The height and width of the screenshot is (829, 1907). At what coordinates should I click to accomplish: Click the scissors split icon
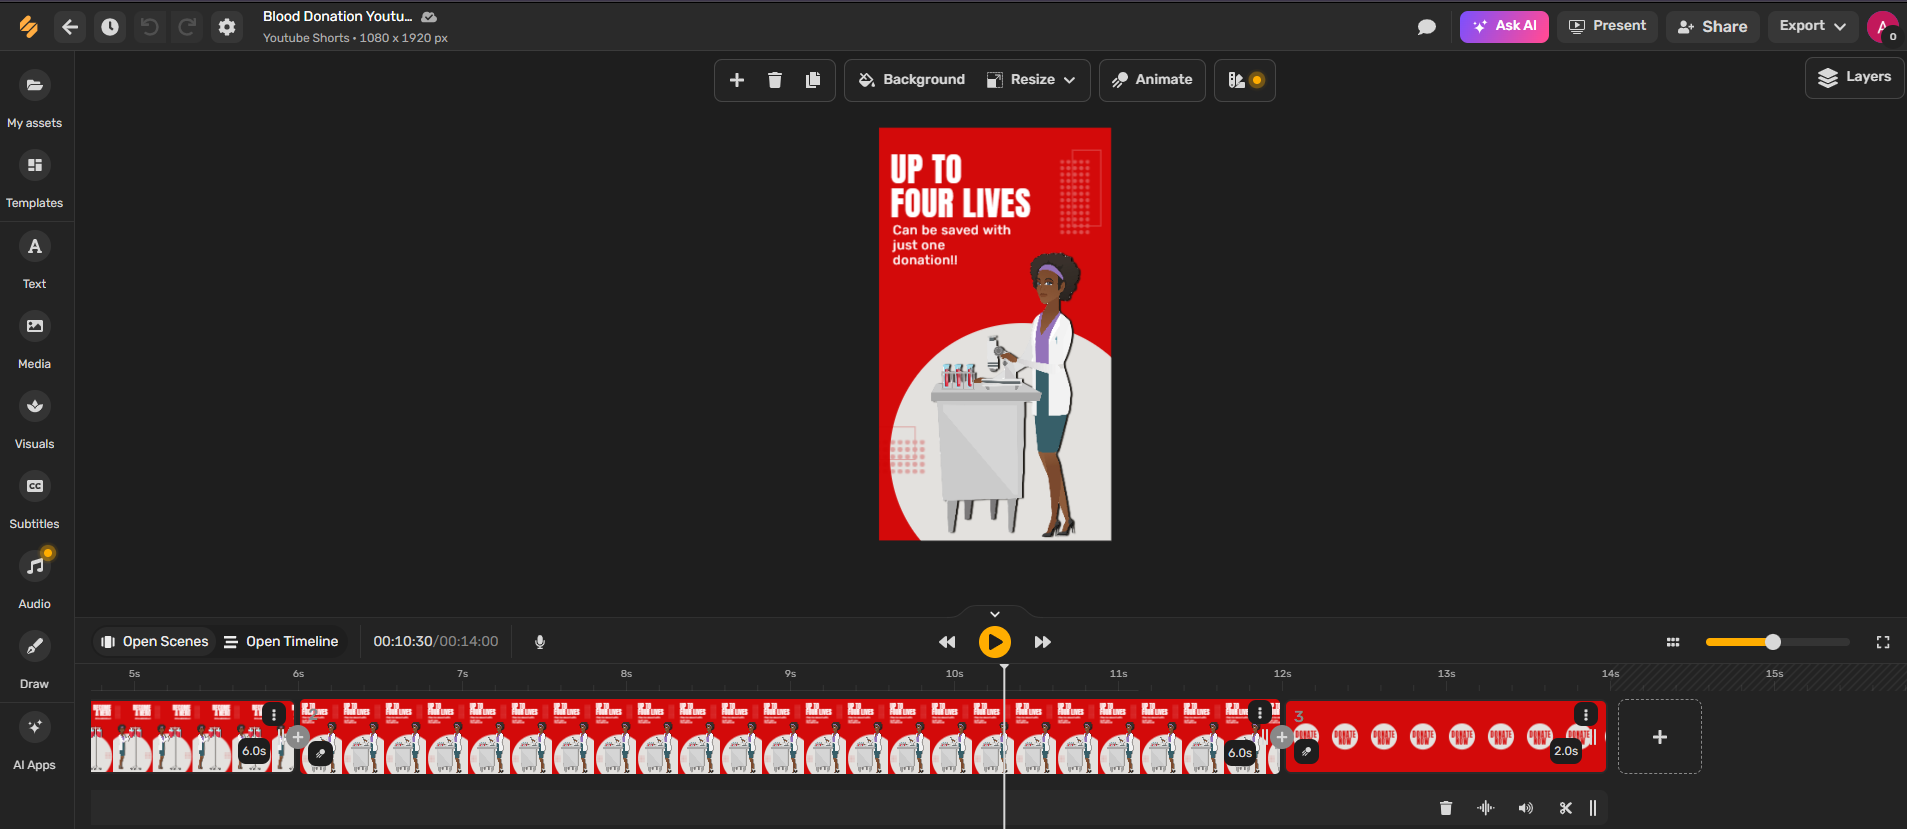click(1565, 808)
